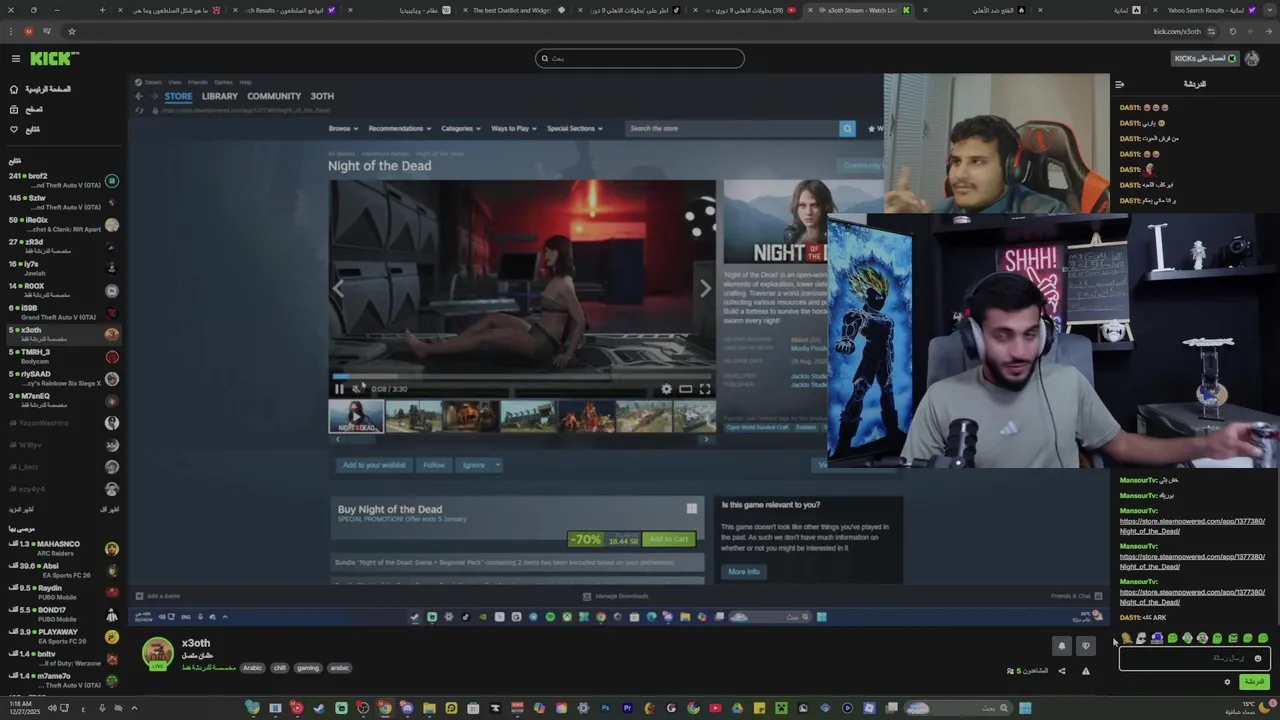Click the Steam back arrow
The width and height of the screenshot is (1280, 720).
[x=139, y=96]
